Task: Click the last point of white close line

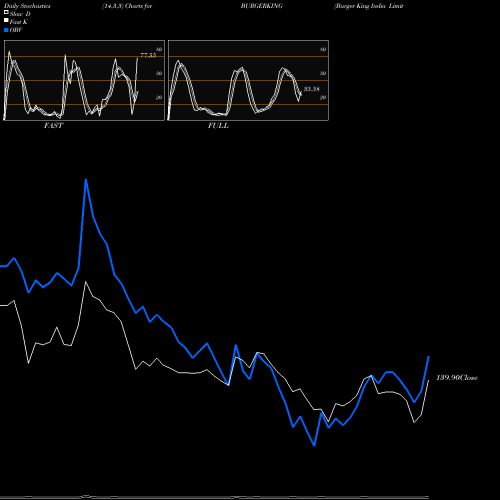Action: click(428, 380)
